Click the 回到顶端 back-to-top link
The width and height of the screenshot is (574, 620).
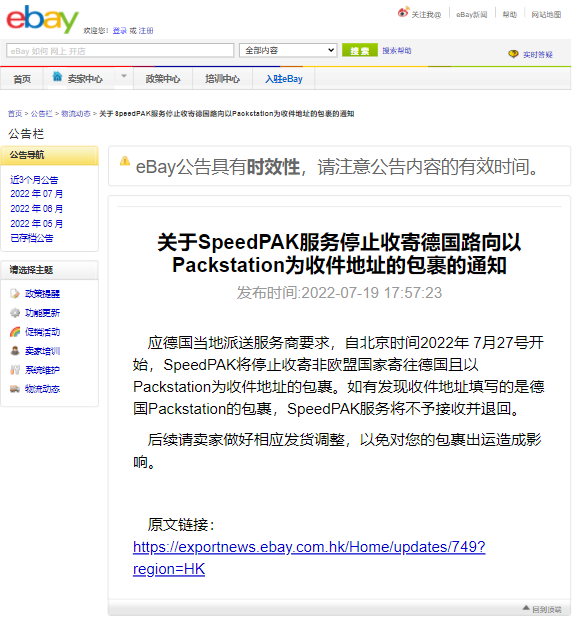pos(547,609)
